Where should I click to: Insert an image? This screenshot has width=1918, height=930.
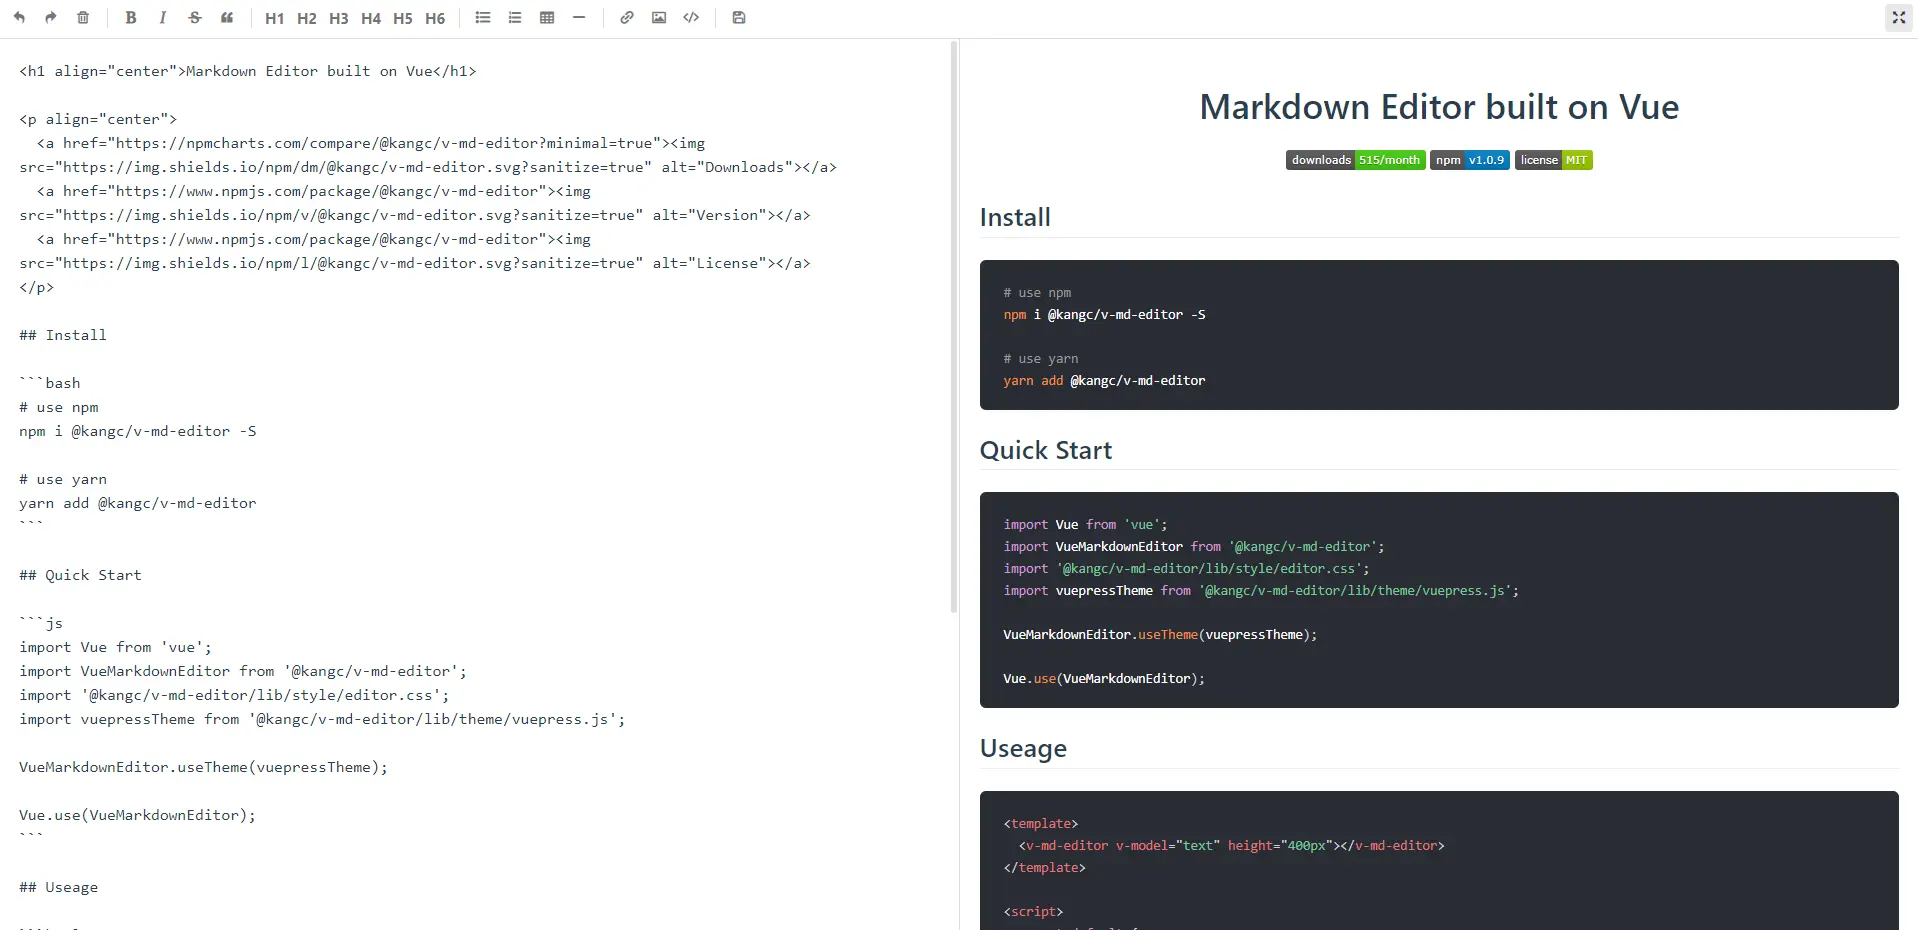659,18
